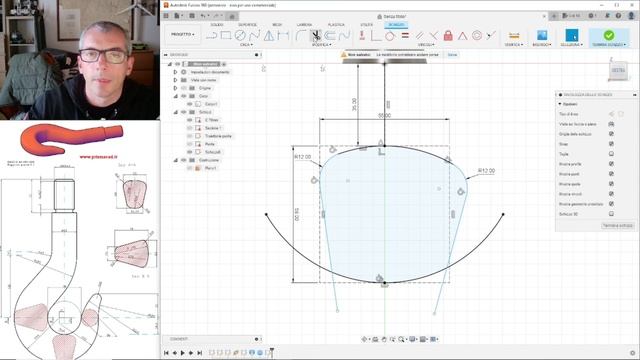Switch to the MESH tab
640x360 pixels.
click(277, 25)
